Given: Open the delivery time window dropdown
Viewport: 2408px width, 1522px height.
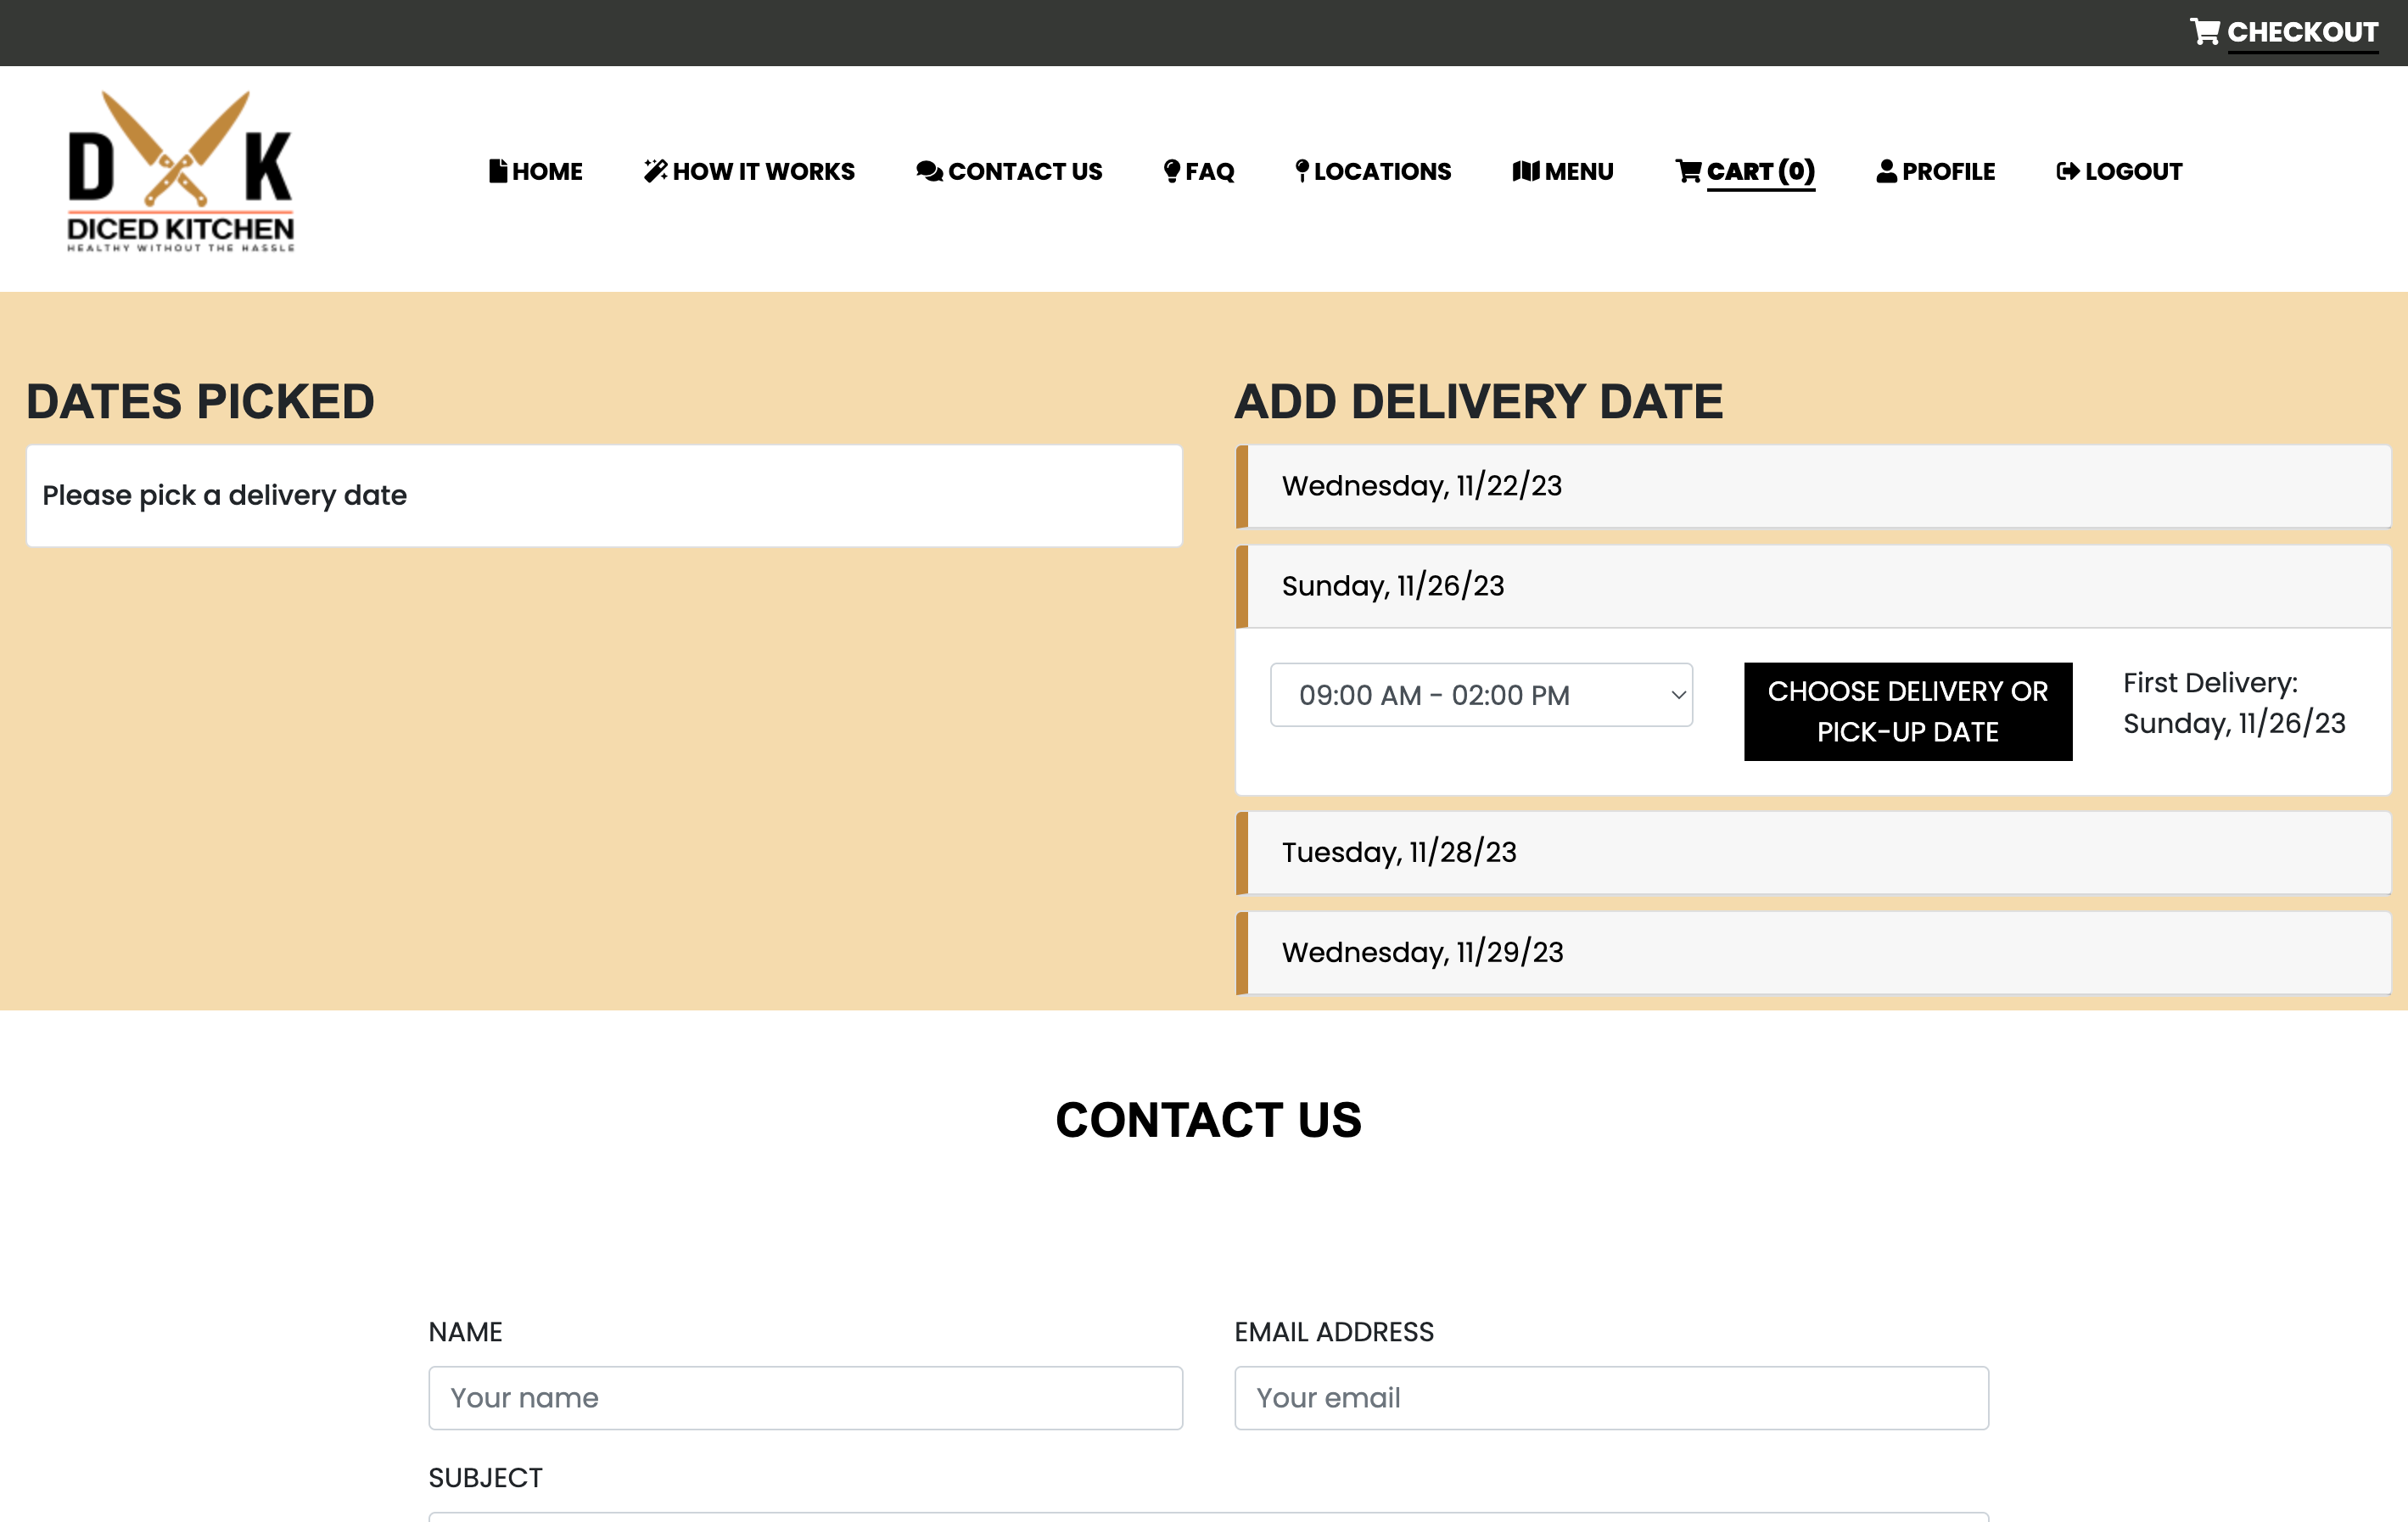Looking at the screenshot, I should tap(1480, 695).
